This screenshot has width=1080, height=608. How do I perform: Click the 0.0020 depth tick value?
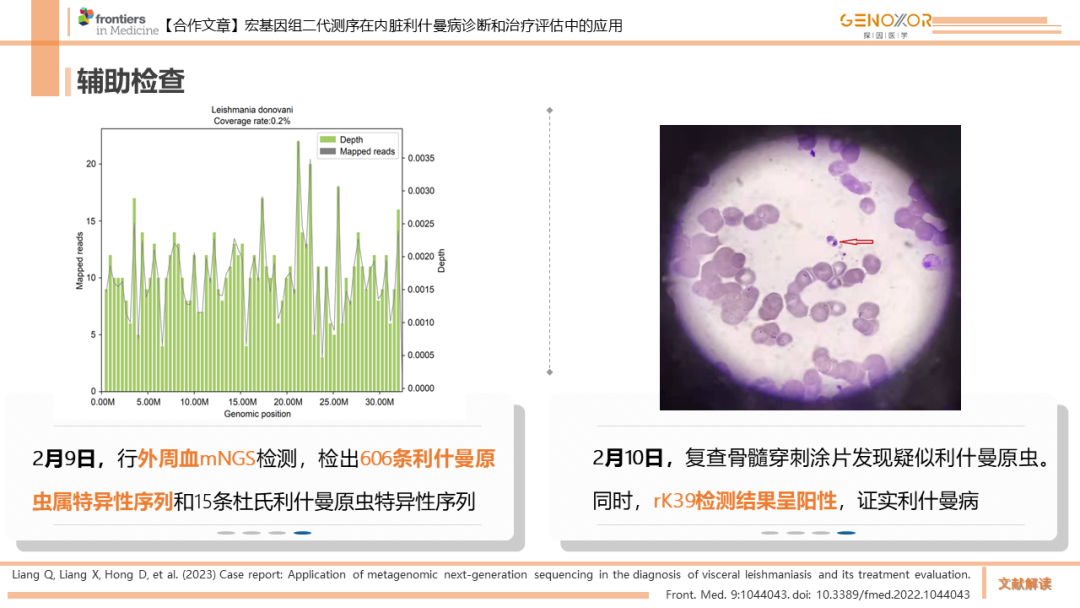tap(421, 257)
